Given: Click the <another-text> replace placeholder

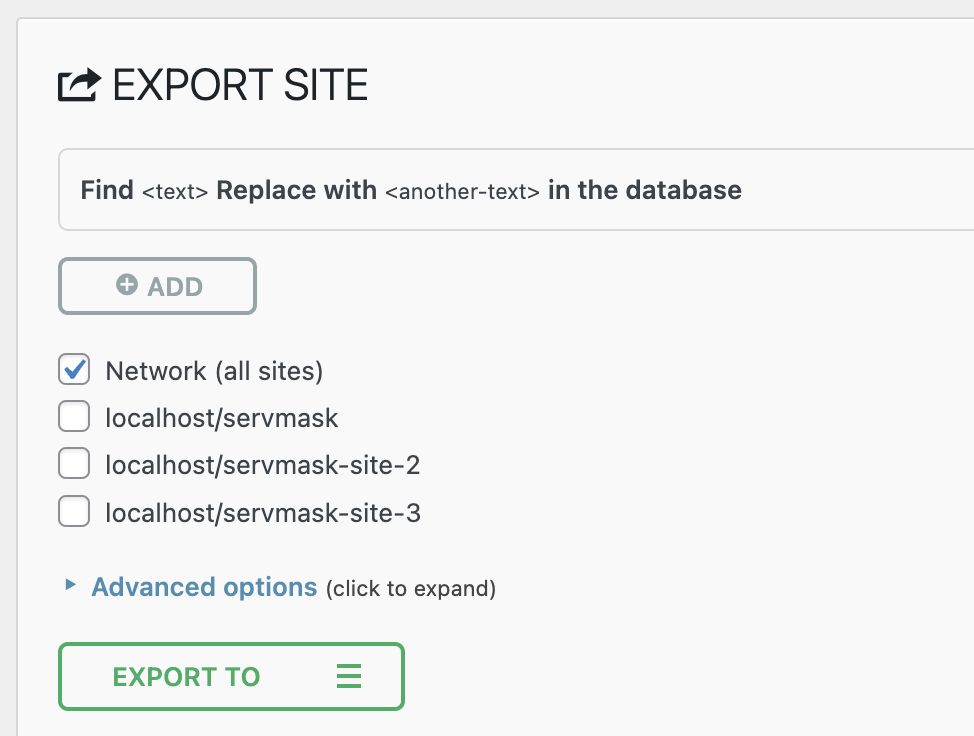Looking at the screenshot, I should (x=462, y=191).
